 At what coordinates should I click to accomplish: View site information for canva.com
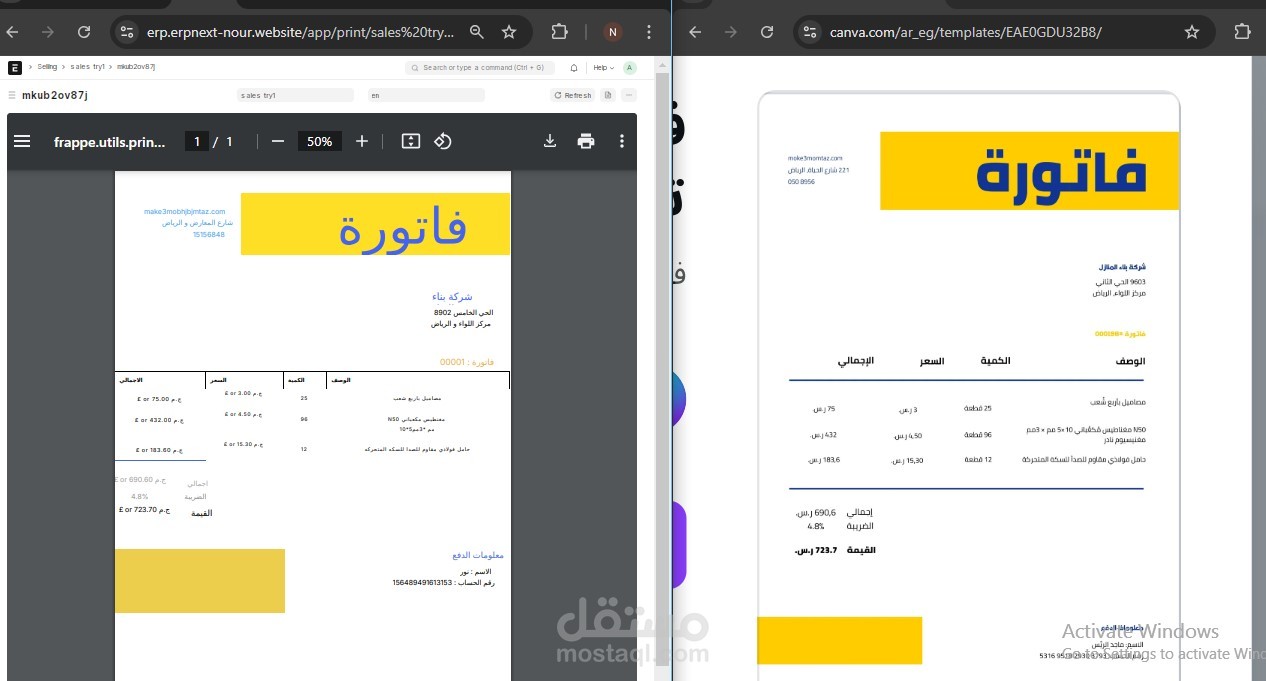[x=809, y=32]
